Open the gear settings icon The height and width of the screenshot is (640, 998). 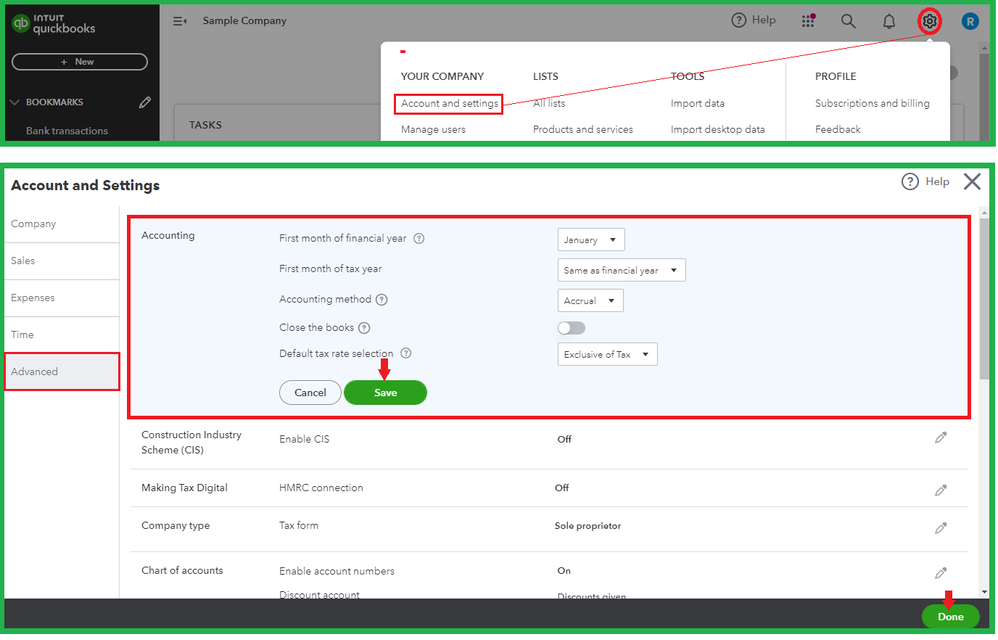(929, 21)
